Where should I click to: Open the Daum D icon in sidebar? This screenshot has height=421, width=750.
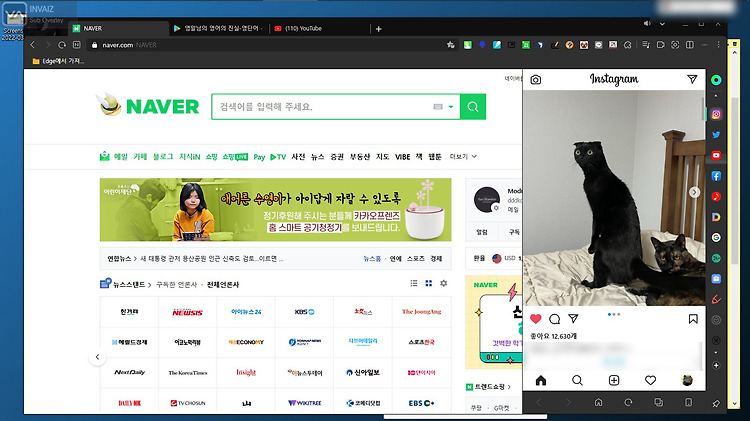[x=716, y=217]
